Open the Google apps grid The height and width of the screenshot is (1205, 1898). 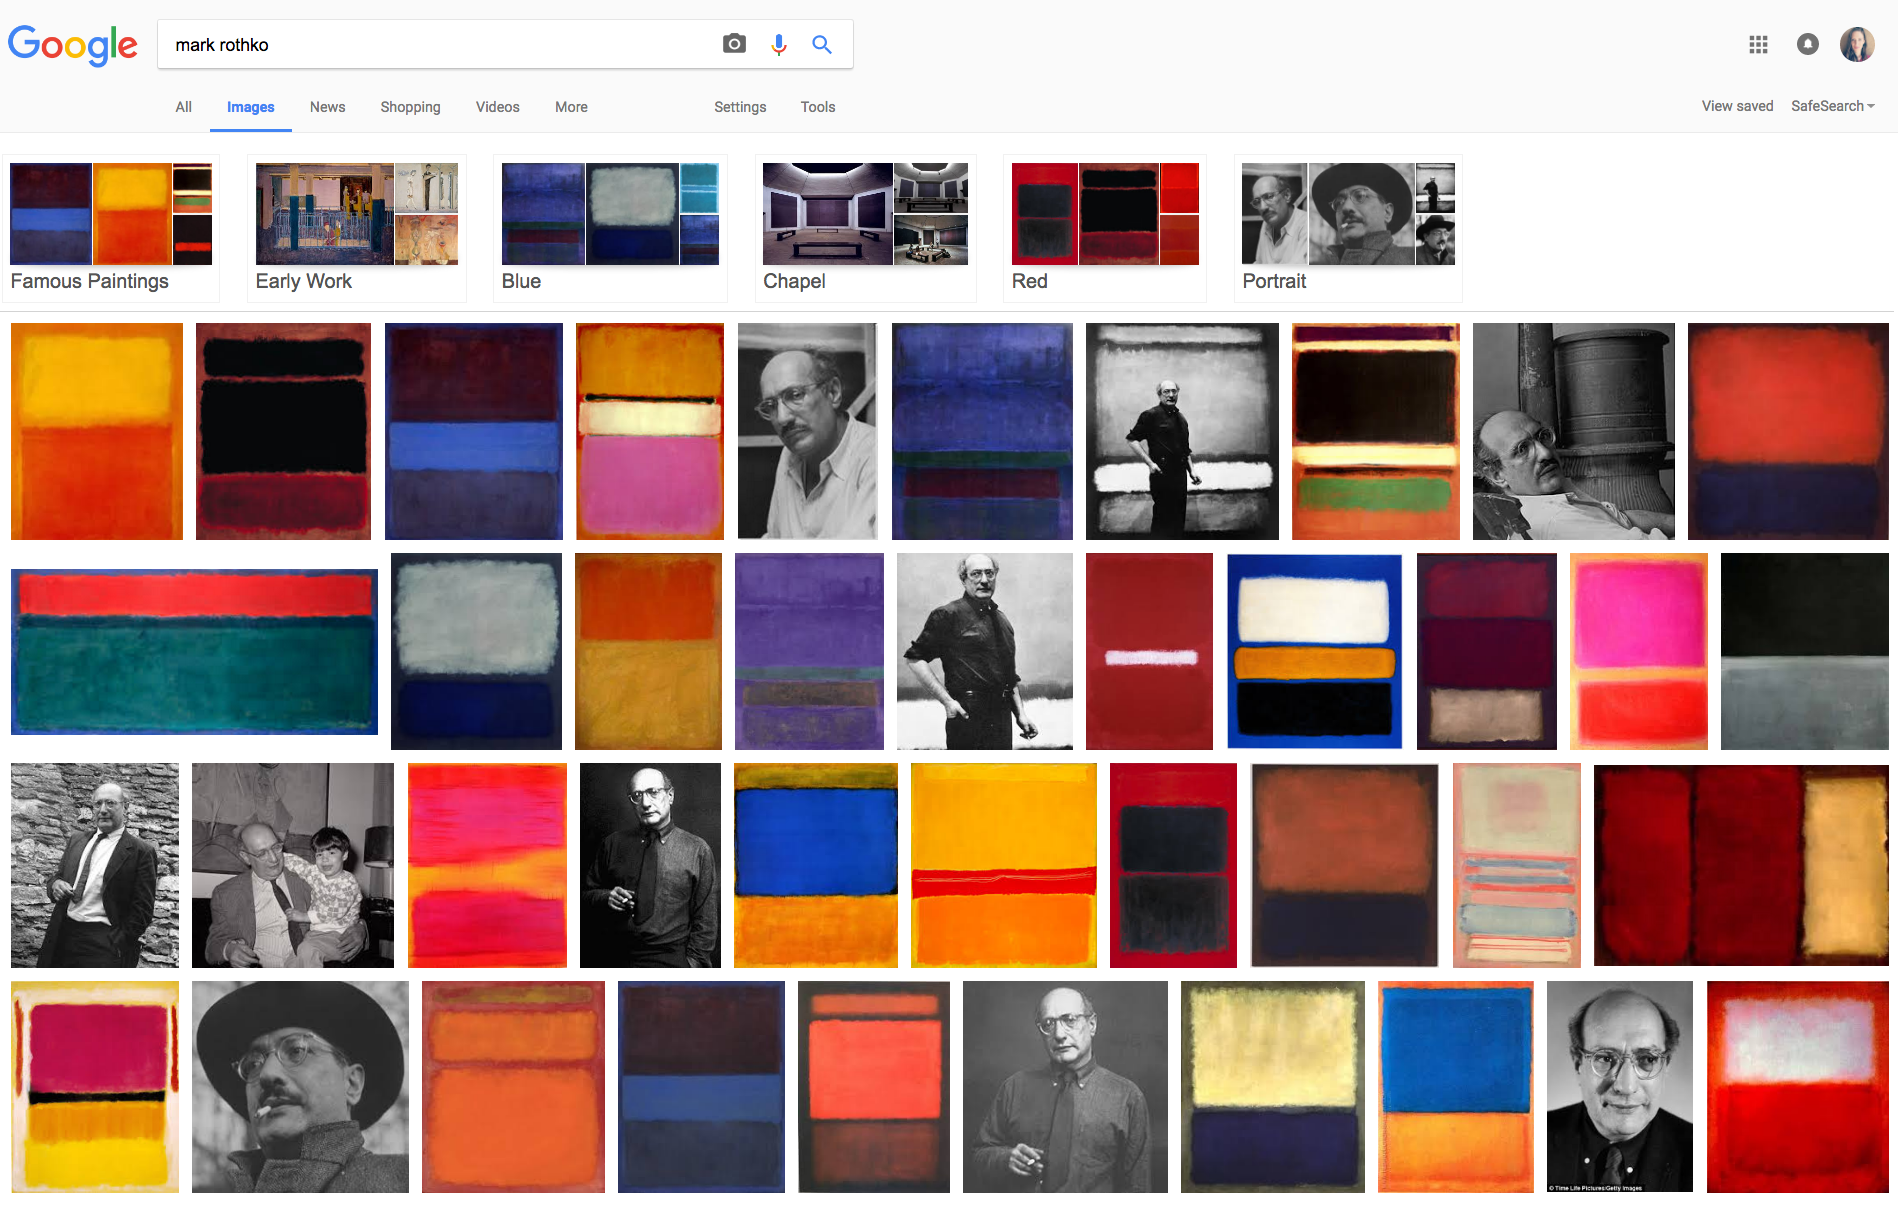[1758, 45]
